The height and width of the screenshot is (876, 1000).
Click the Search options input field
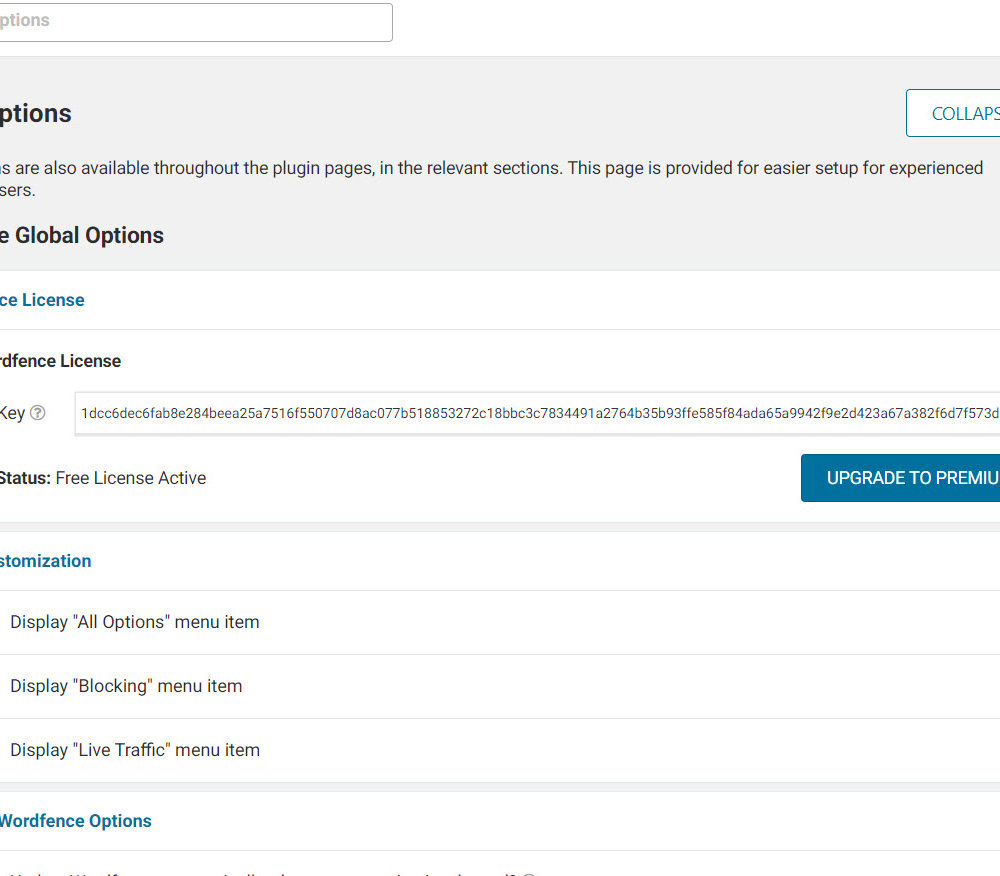click(x=195, y=22)
